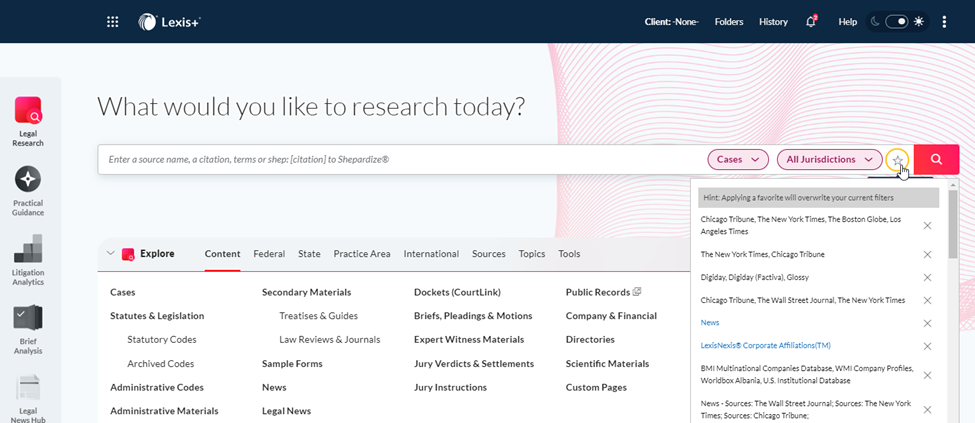
Task: Open Treatises & Guides
Action: 318,315
